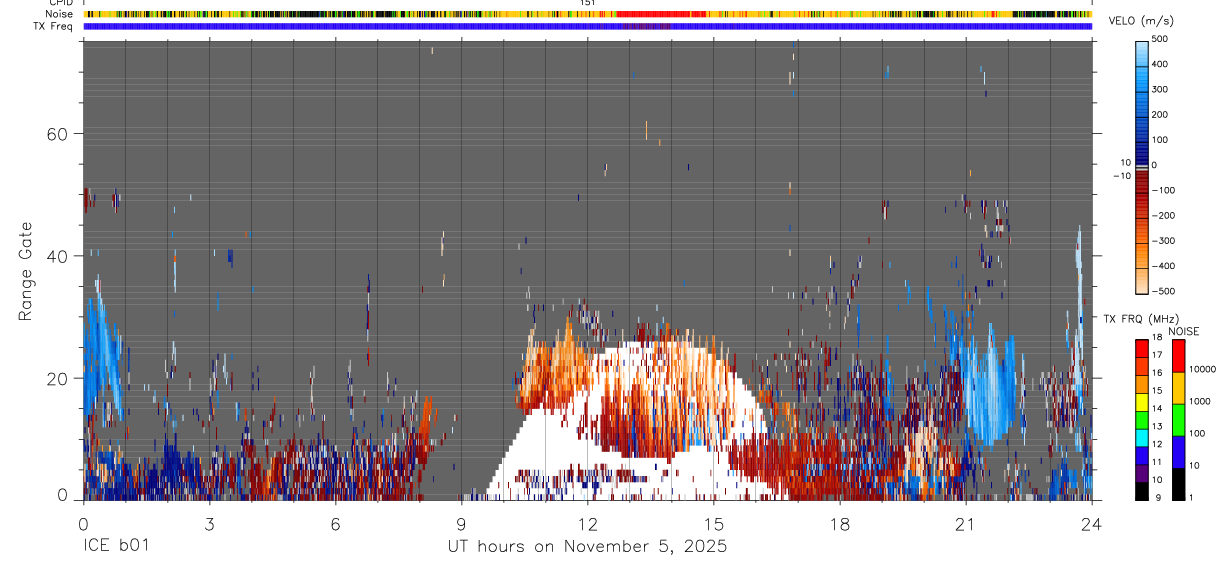Click the "1000" label in NOISE legend
Viewport: 1228px width, 567px height.
point(1201,401)
